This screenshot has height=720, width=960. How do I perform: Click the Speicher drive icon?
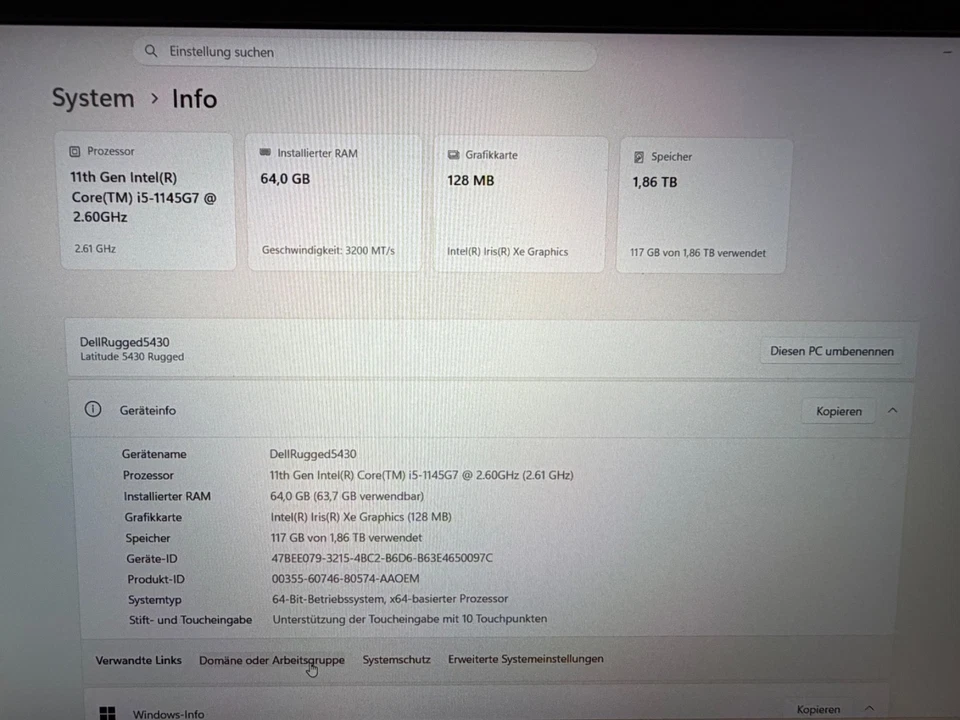pos(639,157)
